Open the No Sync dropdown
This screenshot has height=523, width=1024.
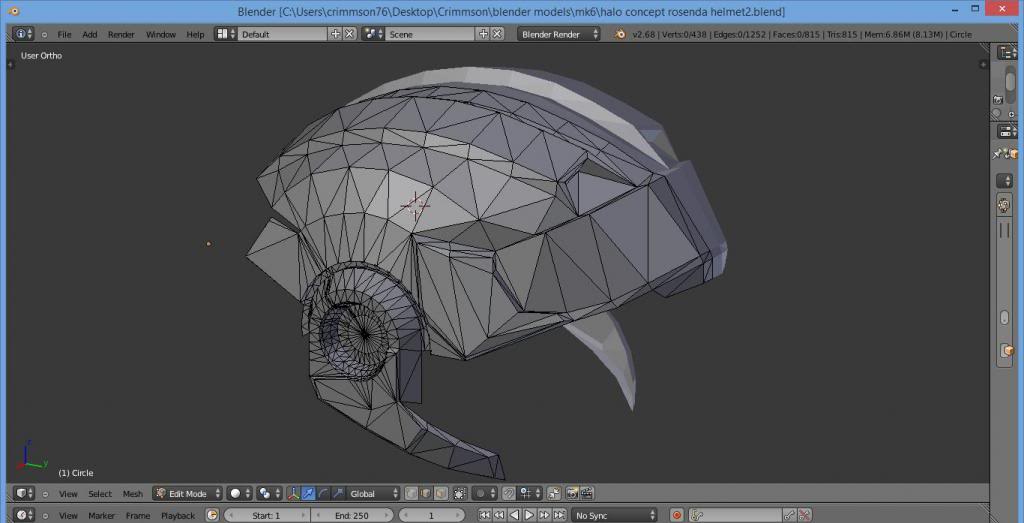(x=615, y=515)
